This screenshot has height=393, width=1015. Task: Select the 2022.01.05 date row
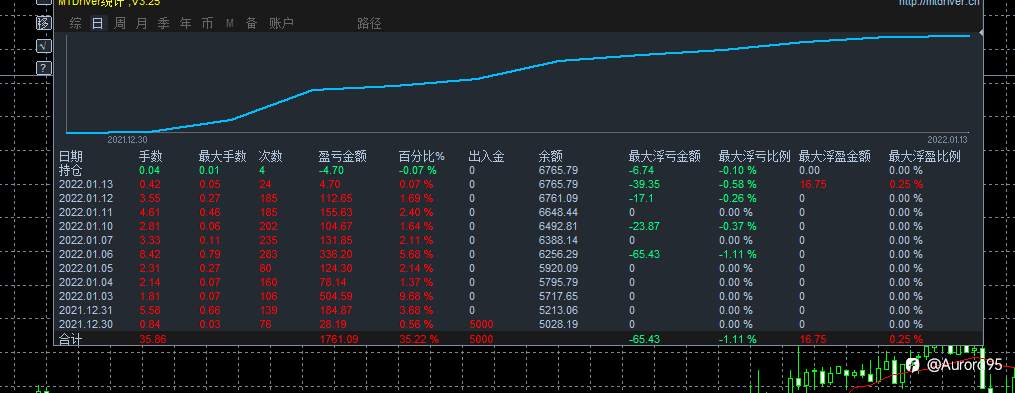coord(85,268)
